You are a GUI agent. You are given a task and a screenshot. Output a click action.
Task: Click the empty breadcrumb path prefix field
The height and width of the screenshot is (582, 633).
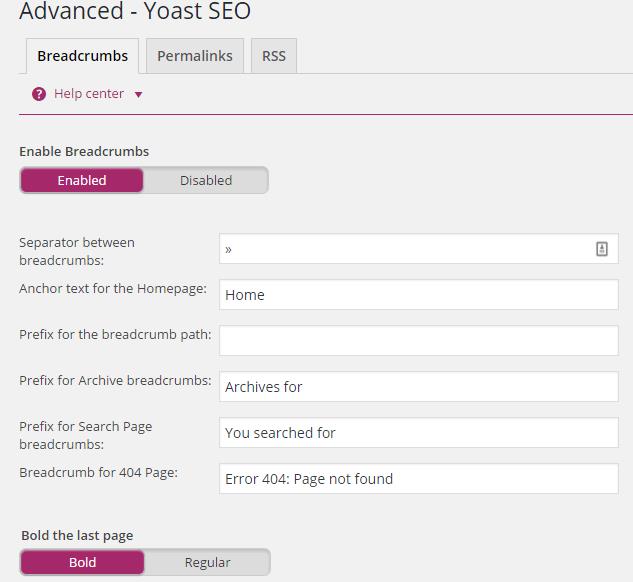419,341
